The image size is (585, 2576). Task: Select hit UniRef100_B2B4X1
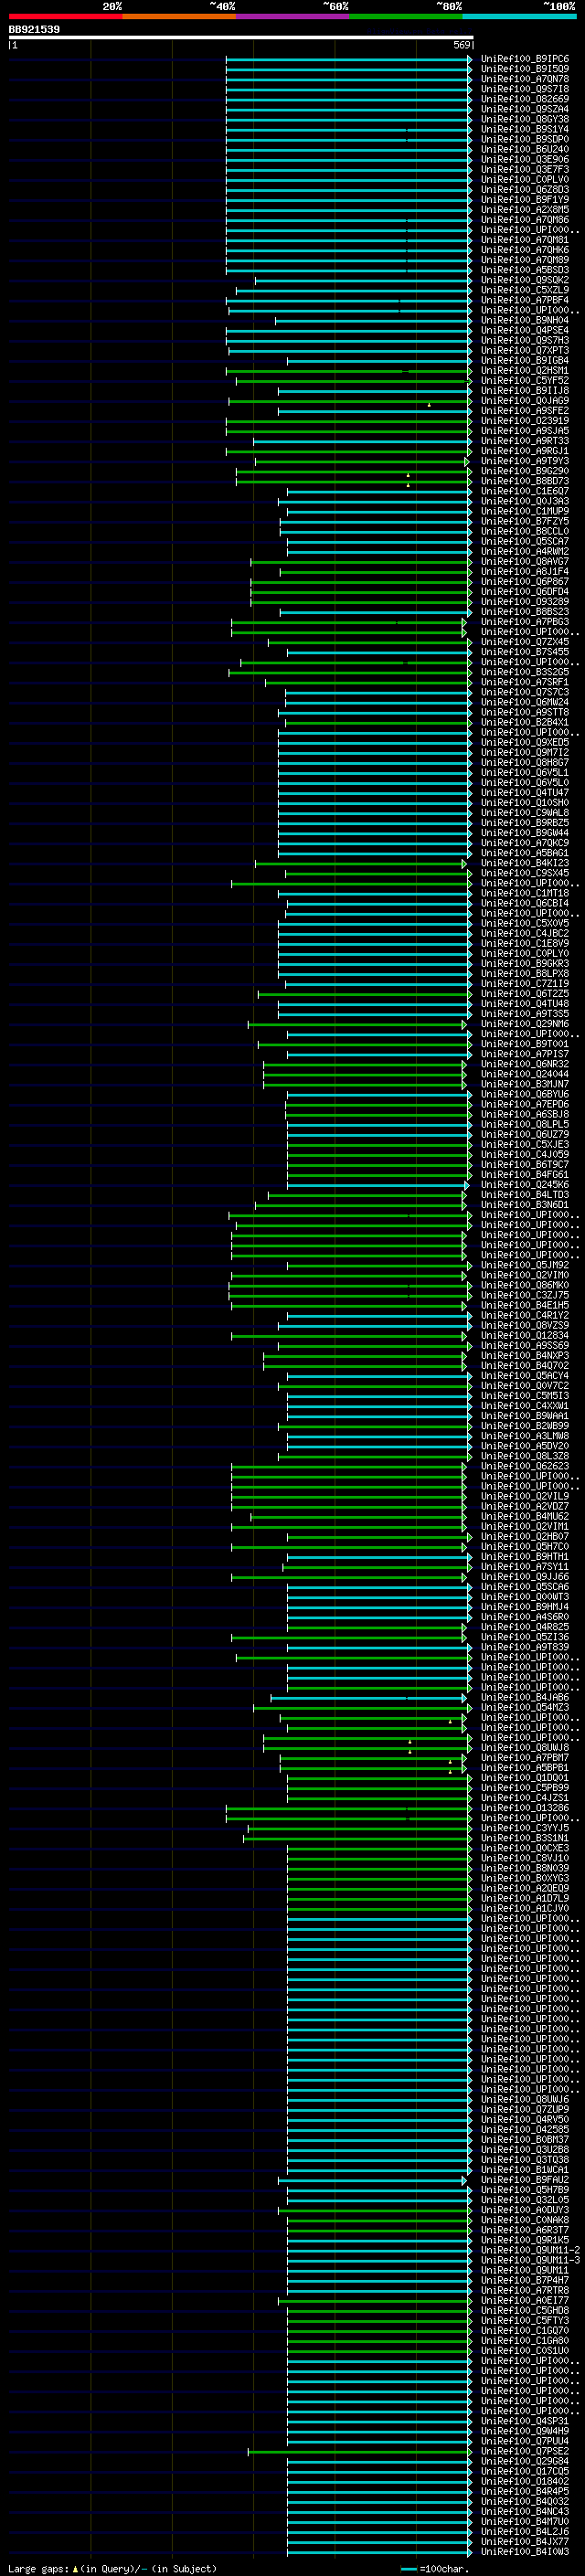point(524,722)
